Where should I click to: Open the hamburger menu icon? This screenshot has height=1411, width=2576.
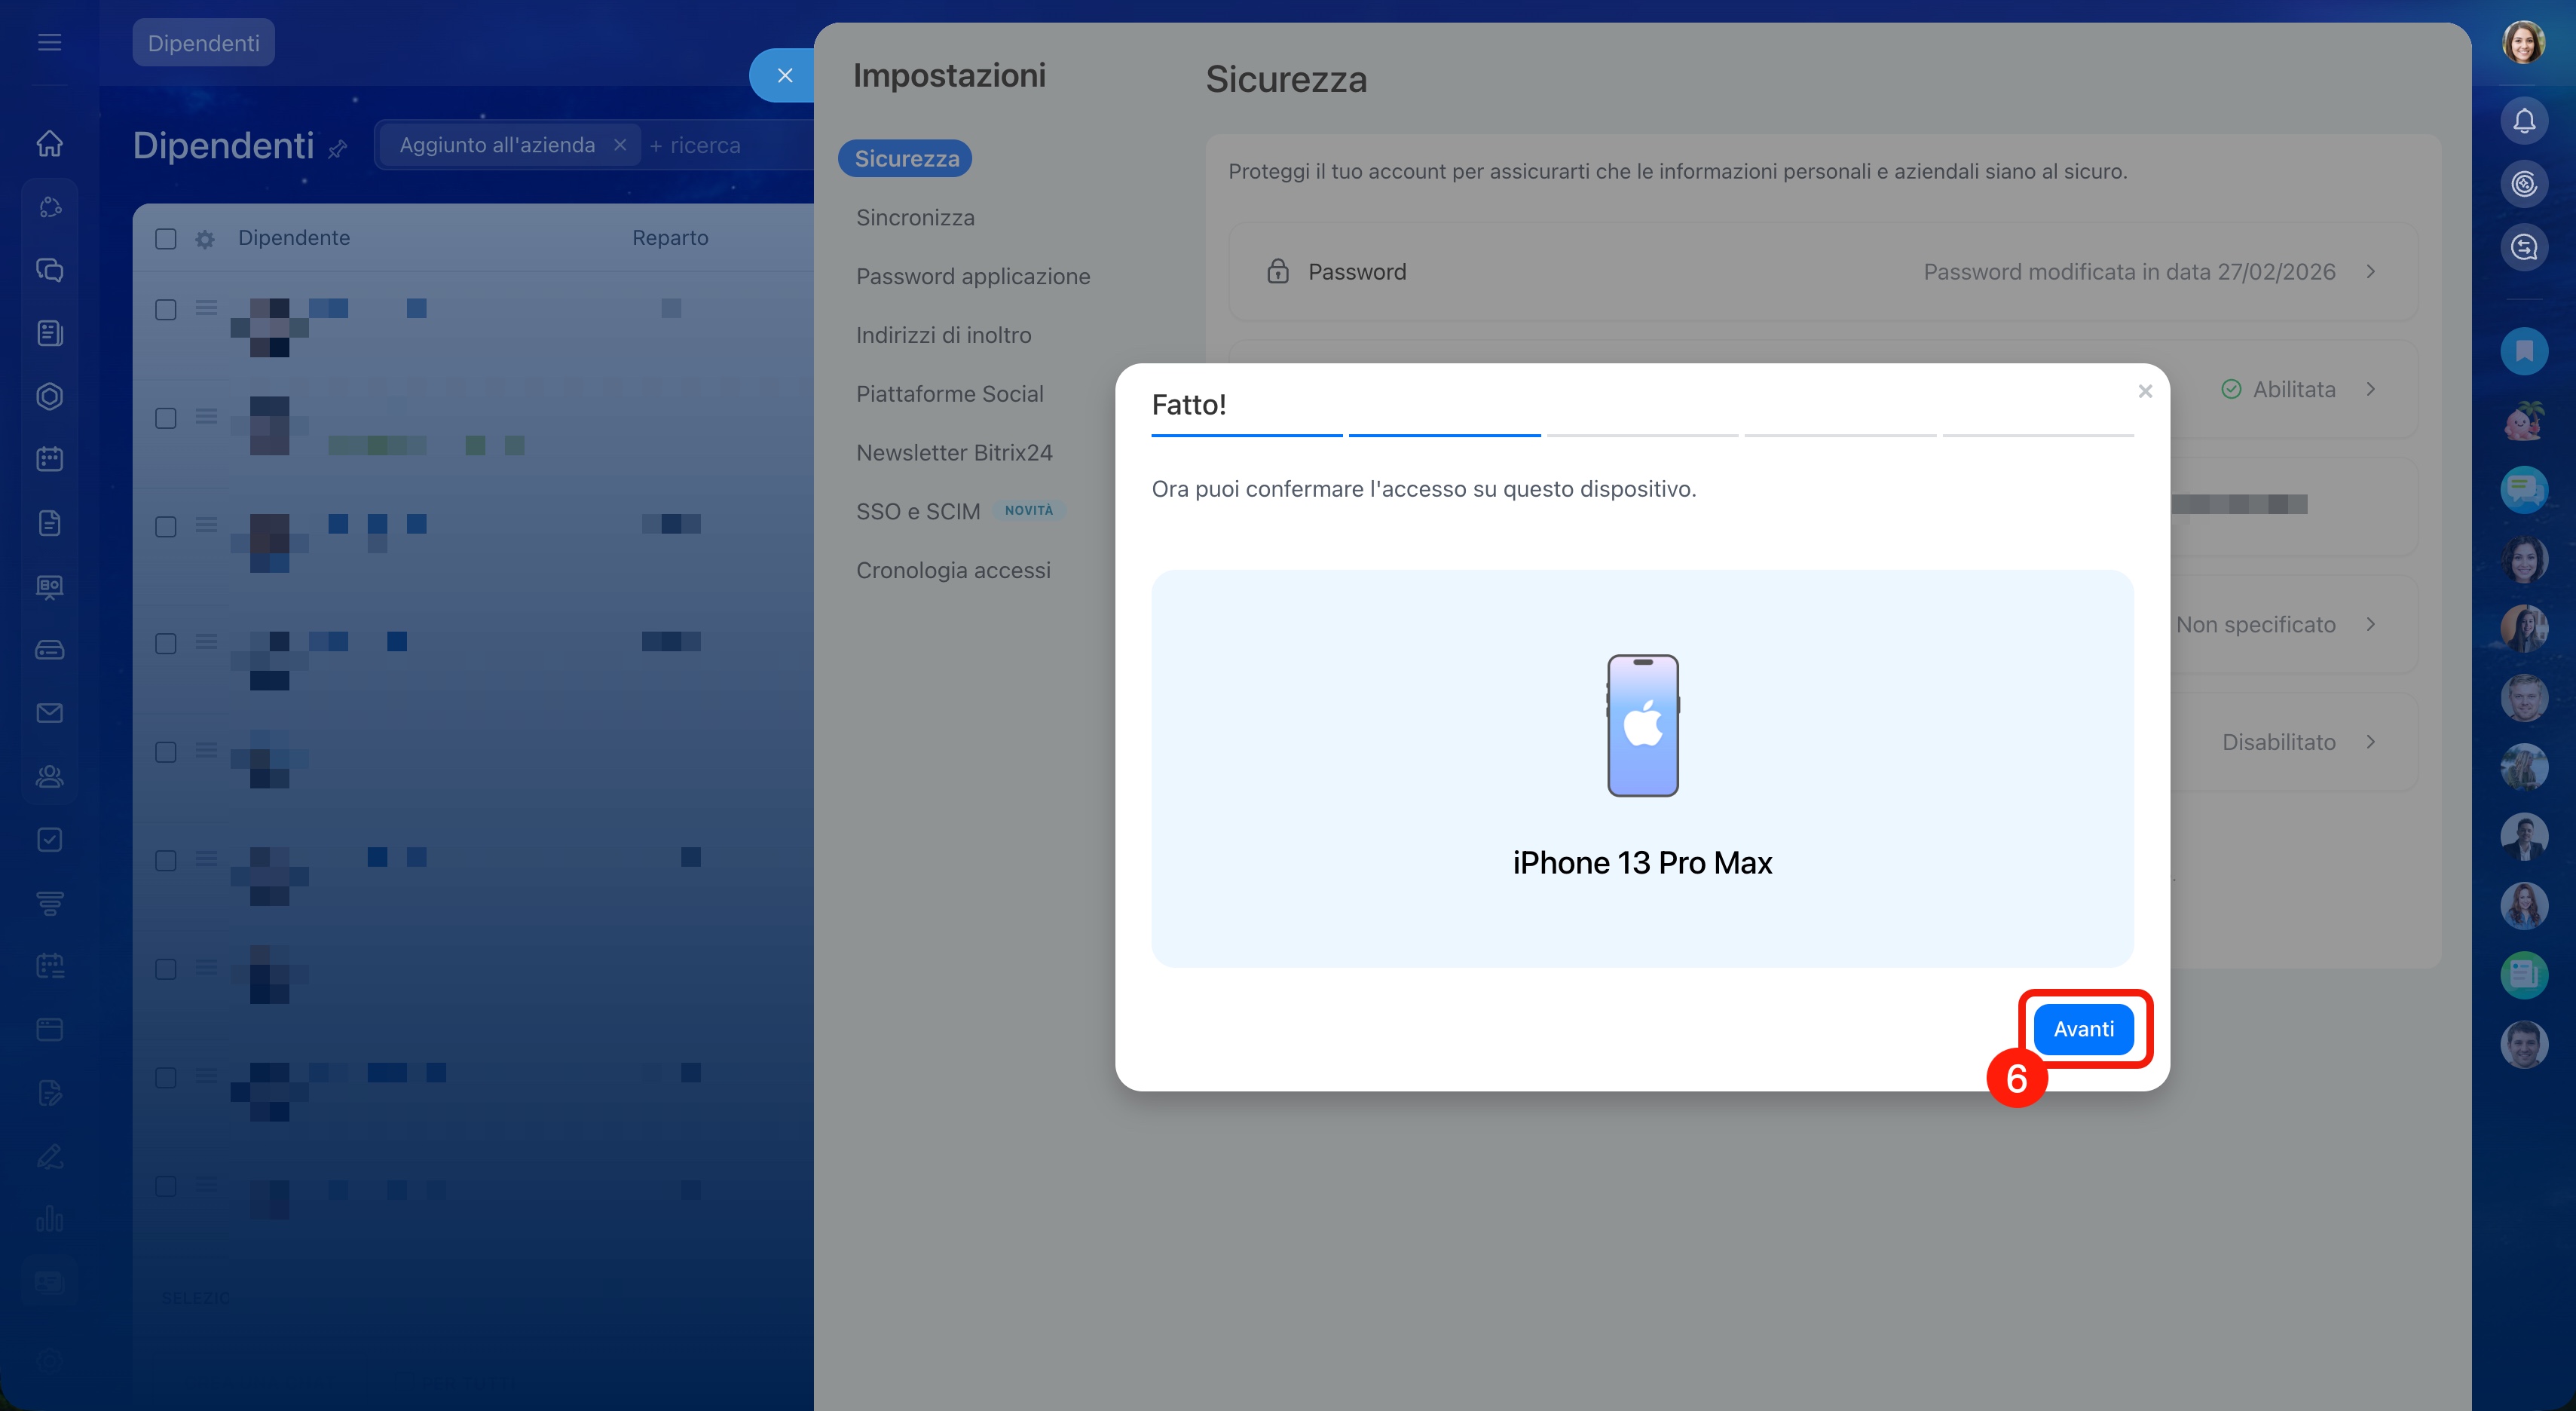(49, 42)
